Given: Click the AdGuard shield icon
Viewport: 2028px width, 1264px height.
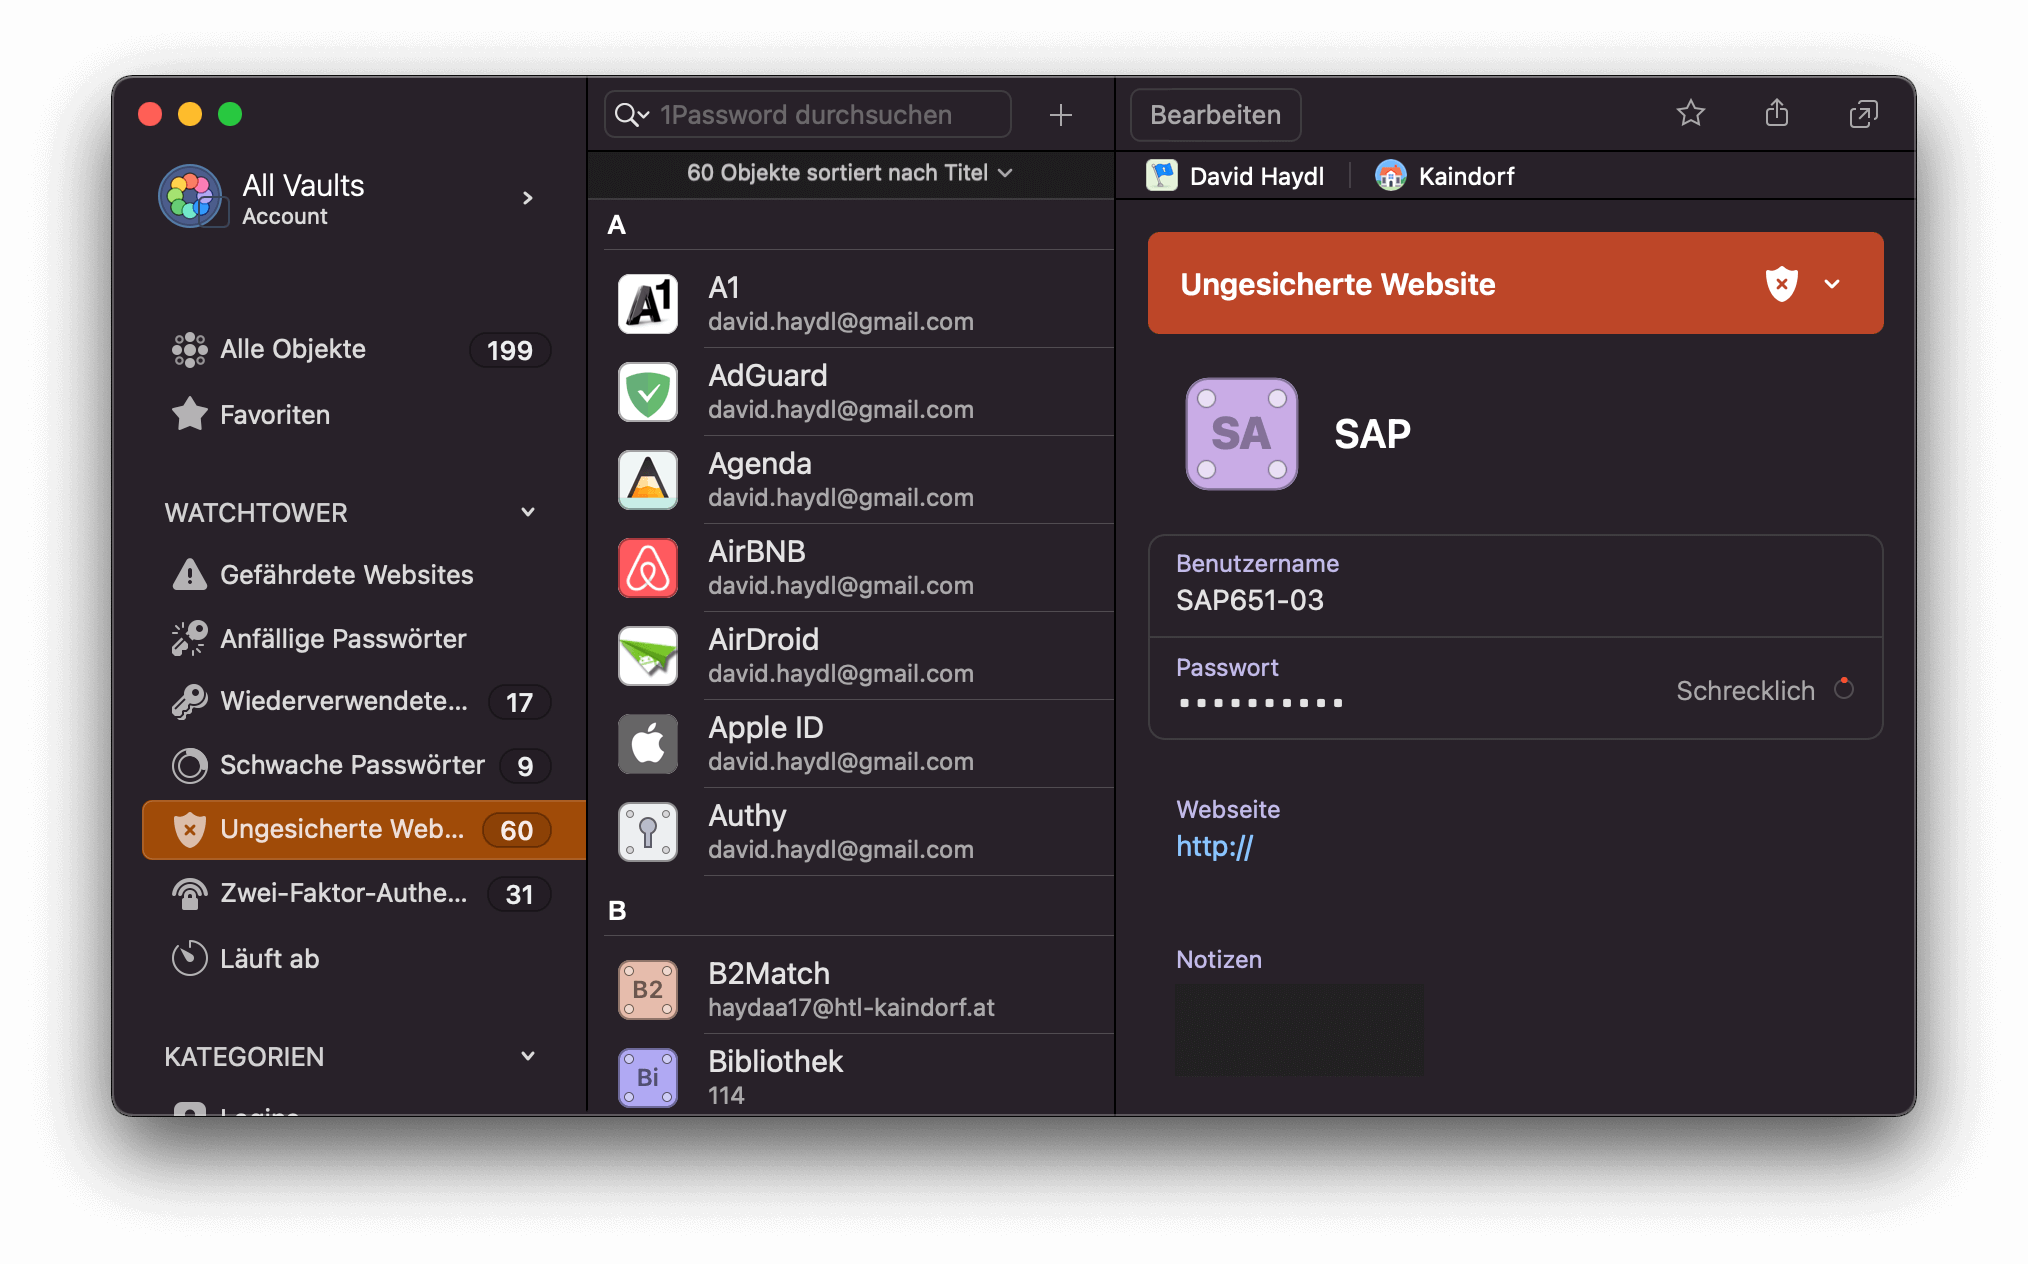Looking at the screenshot, I should (648, 392).
